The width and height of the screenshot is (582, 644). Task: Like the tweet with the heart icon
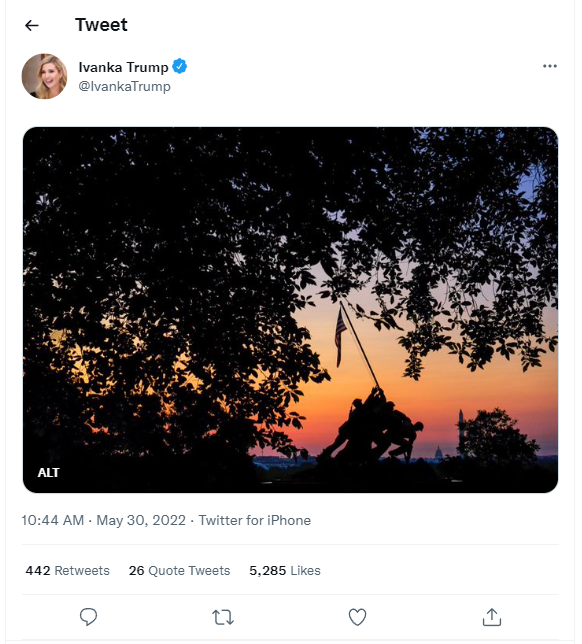357,617
